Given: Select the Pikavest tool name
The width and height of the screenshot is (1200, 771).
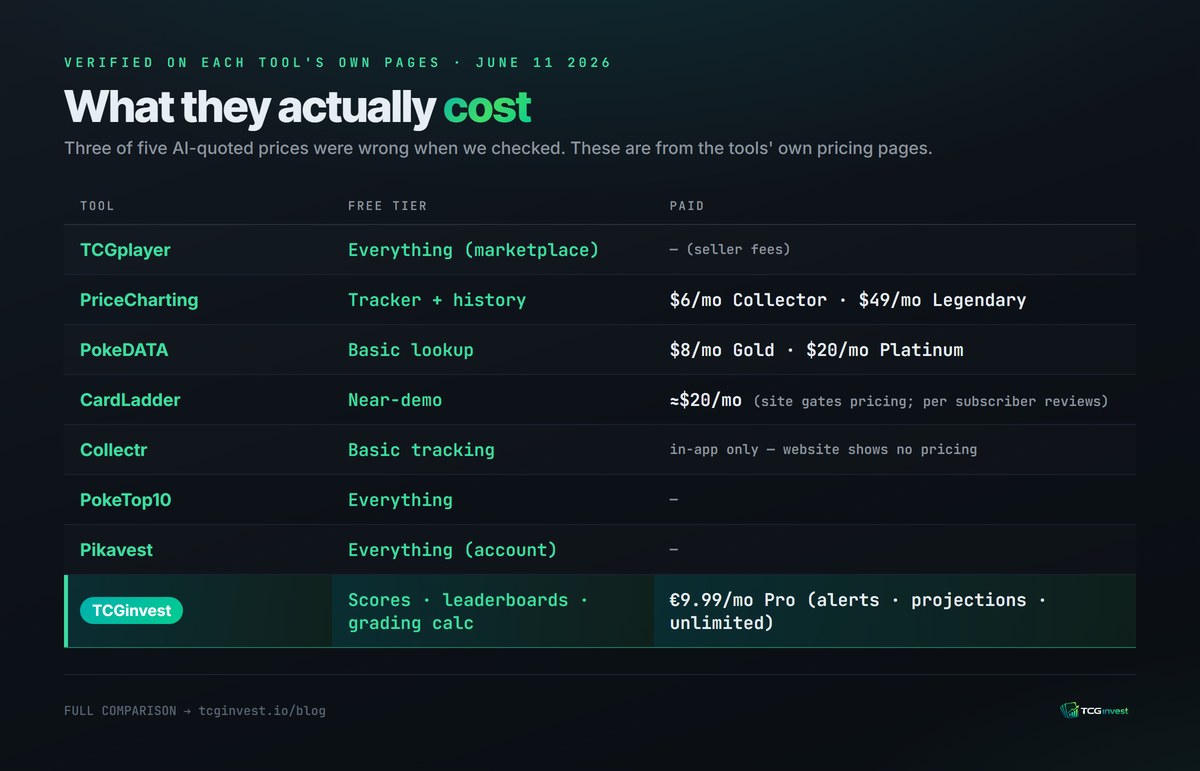Looking at the screenshot, I should [116, 550].
